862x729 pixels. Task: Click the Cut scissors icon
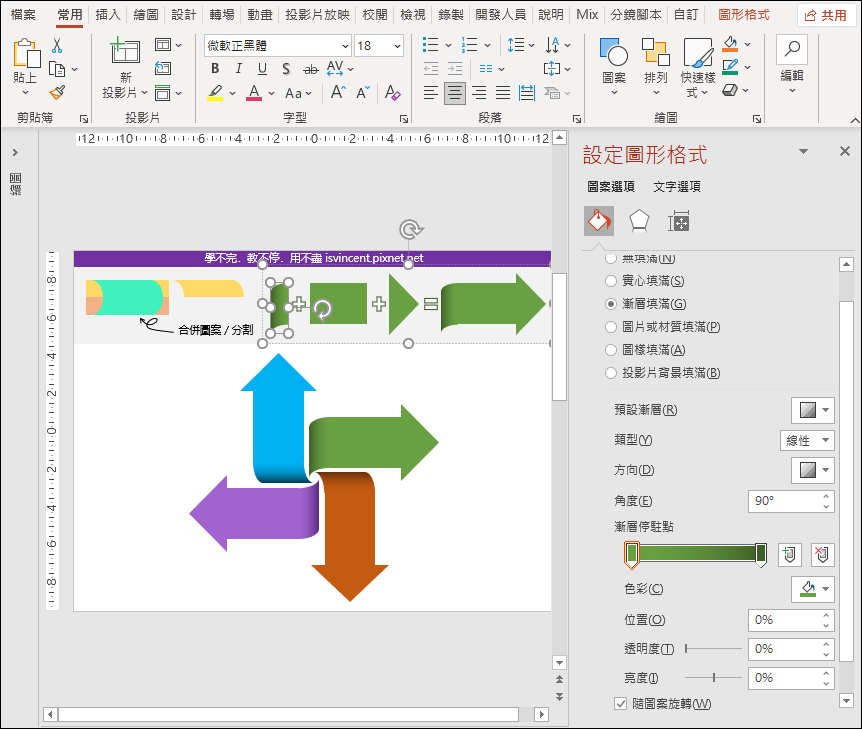tap(57, 46)
